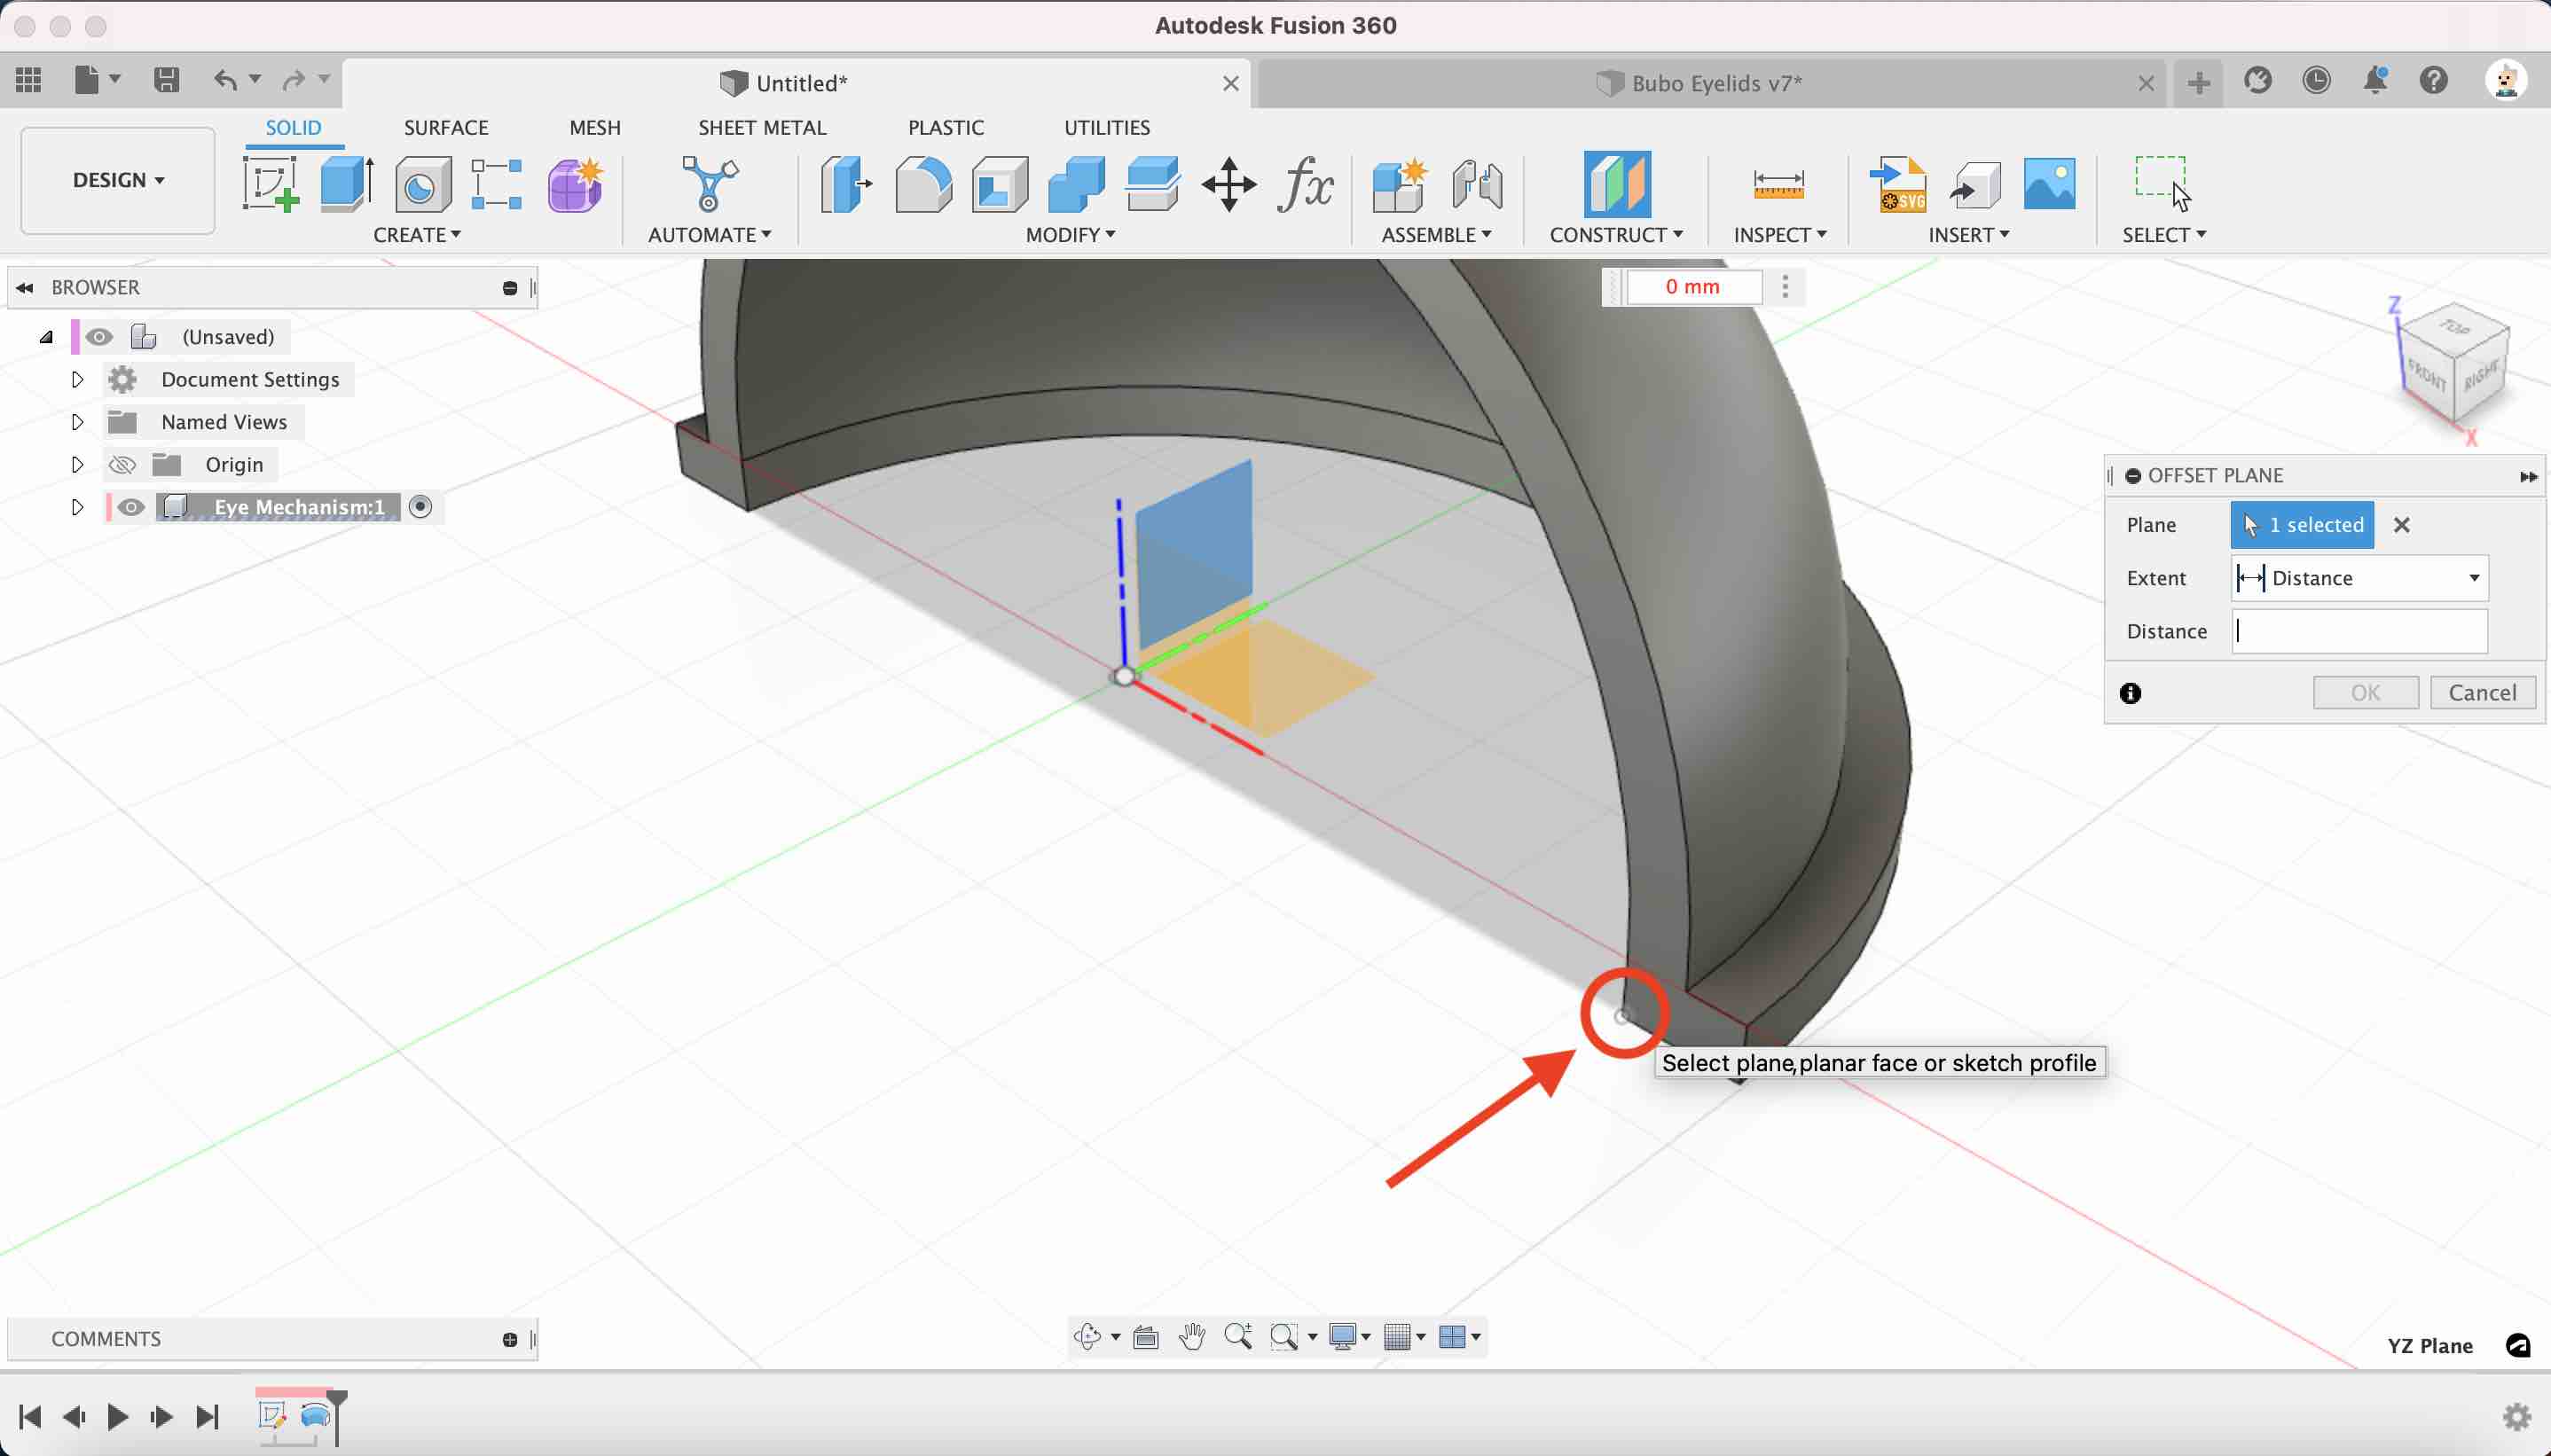Switch to the Surface tab
This screenshot has width=2551, height=1456.
click(445, 126)
